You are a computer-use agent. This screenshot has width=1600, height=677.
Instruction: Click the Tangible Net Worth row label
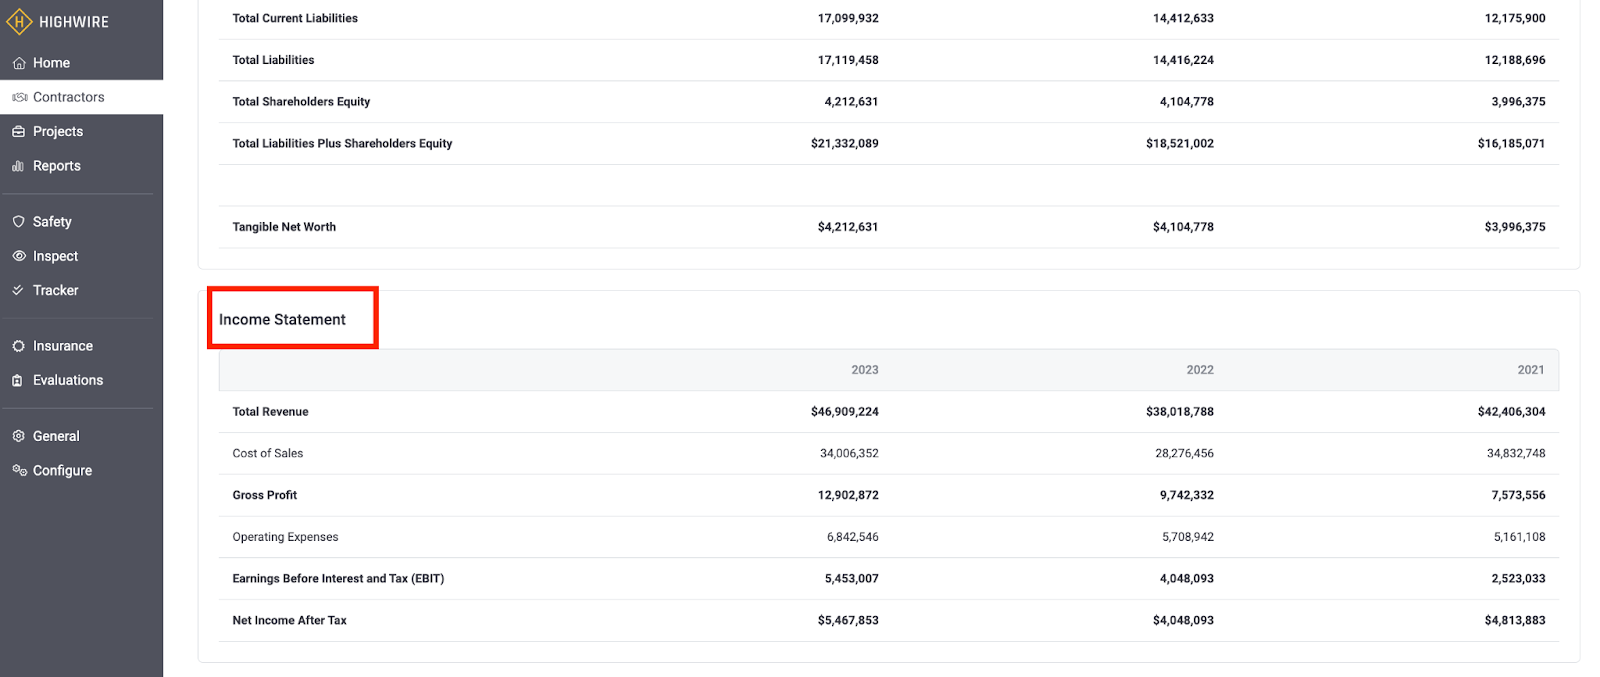point(284,227)
